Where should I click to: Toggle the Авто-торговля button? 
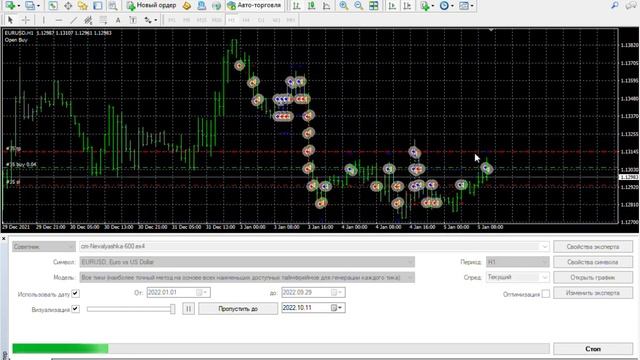click(254, 6)
